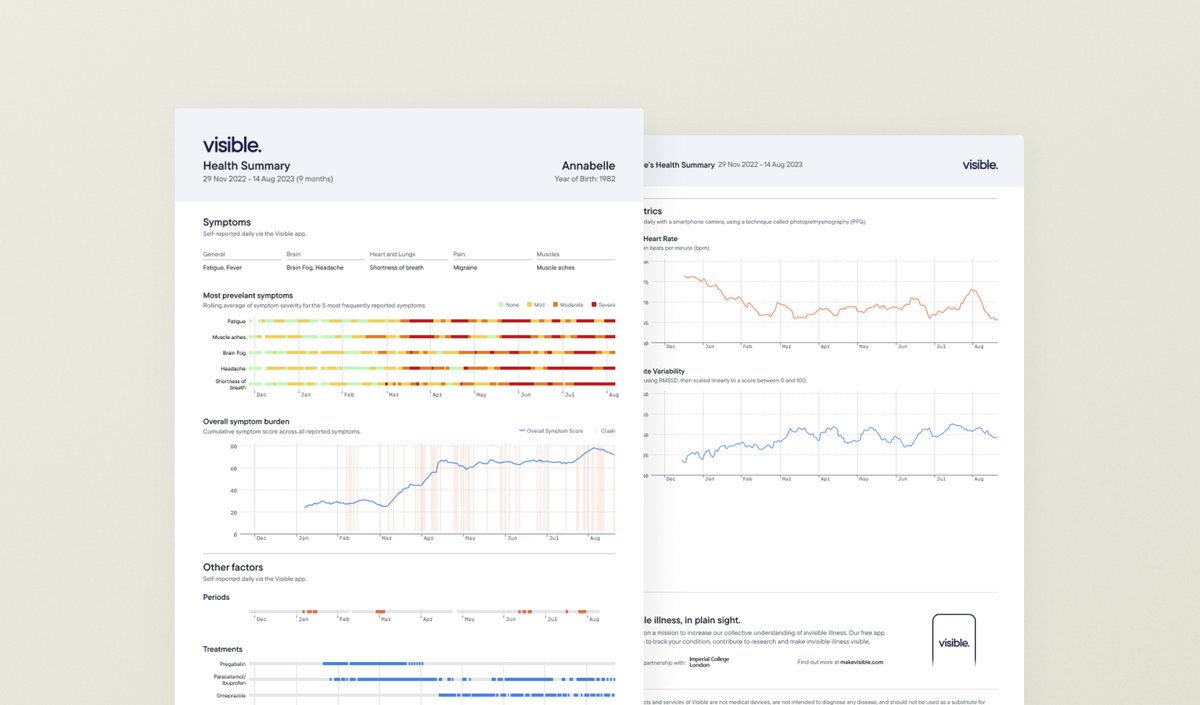Click the Overall Symptom Score legend entry
This screenshot has width=1200, height=705.
tap(551, 431)
